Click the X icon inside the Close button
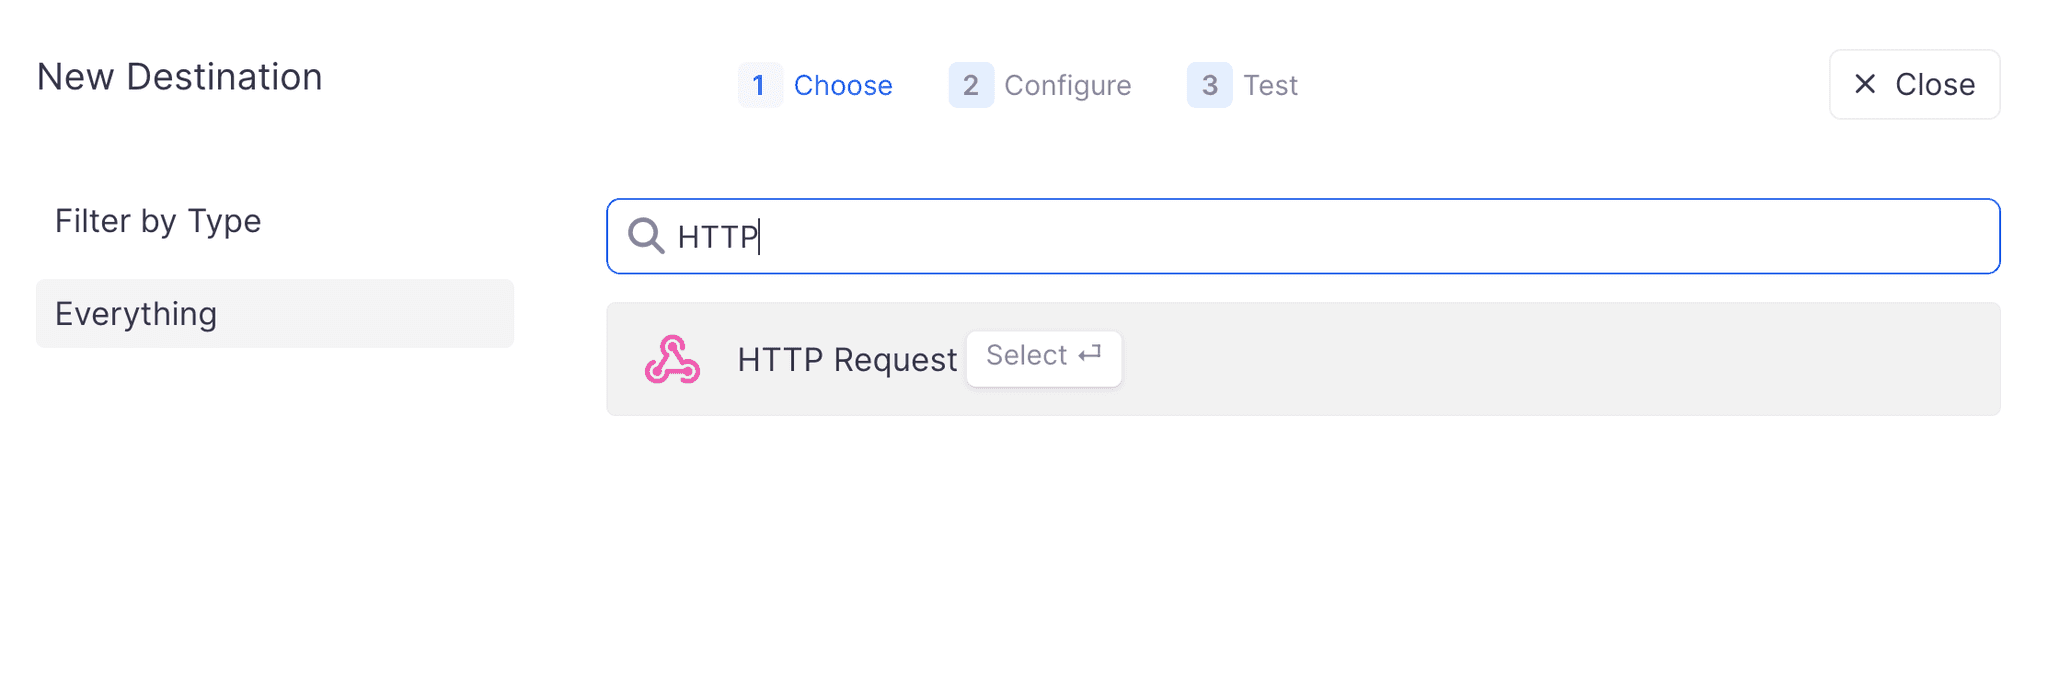Image resolution: width=2048 pixels, height=696 pixels. [1864, 84]
